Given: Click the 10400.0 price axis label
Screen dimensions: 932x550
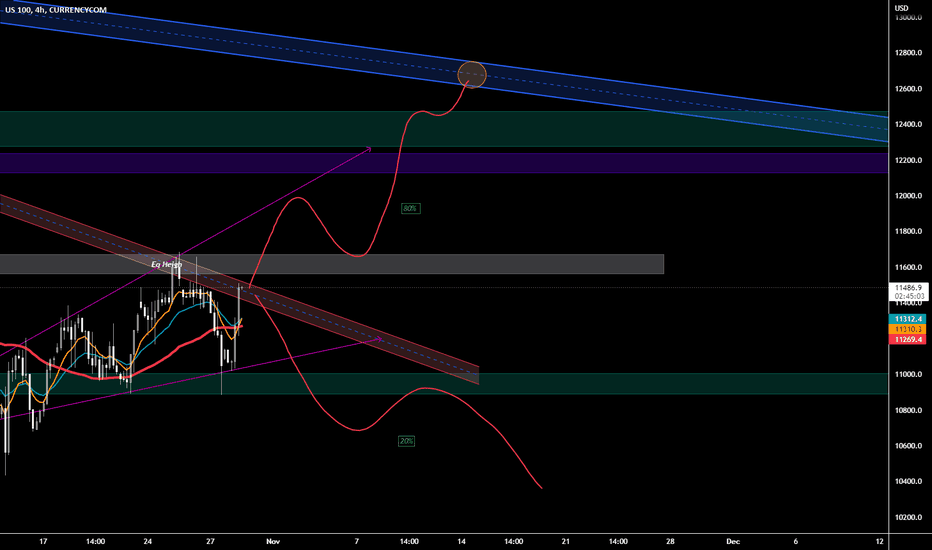Looking at the screenshot, I should [908, 482].
